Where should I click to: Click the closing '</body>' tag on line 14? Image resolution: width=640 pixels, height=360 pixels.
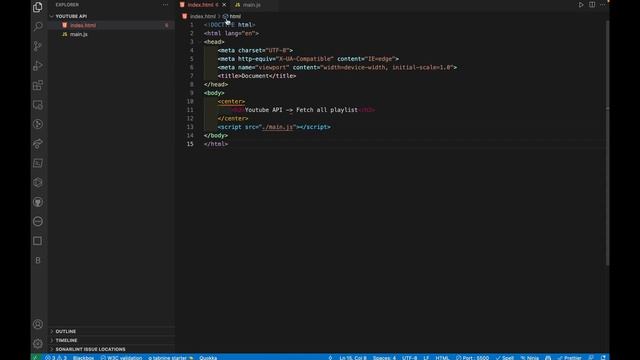216,136
